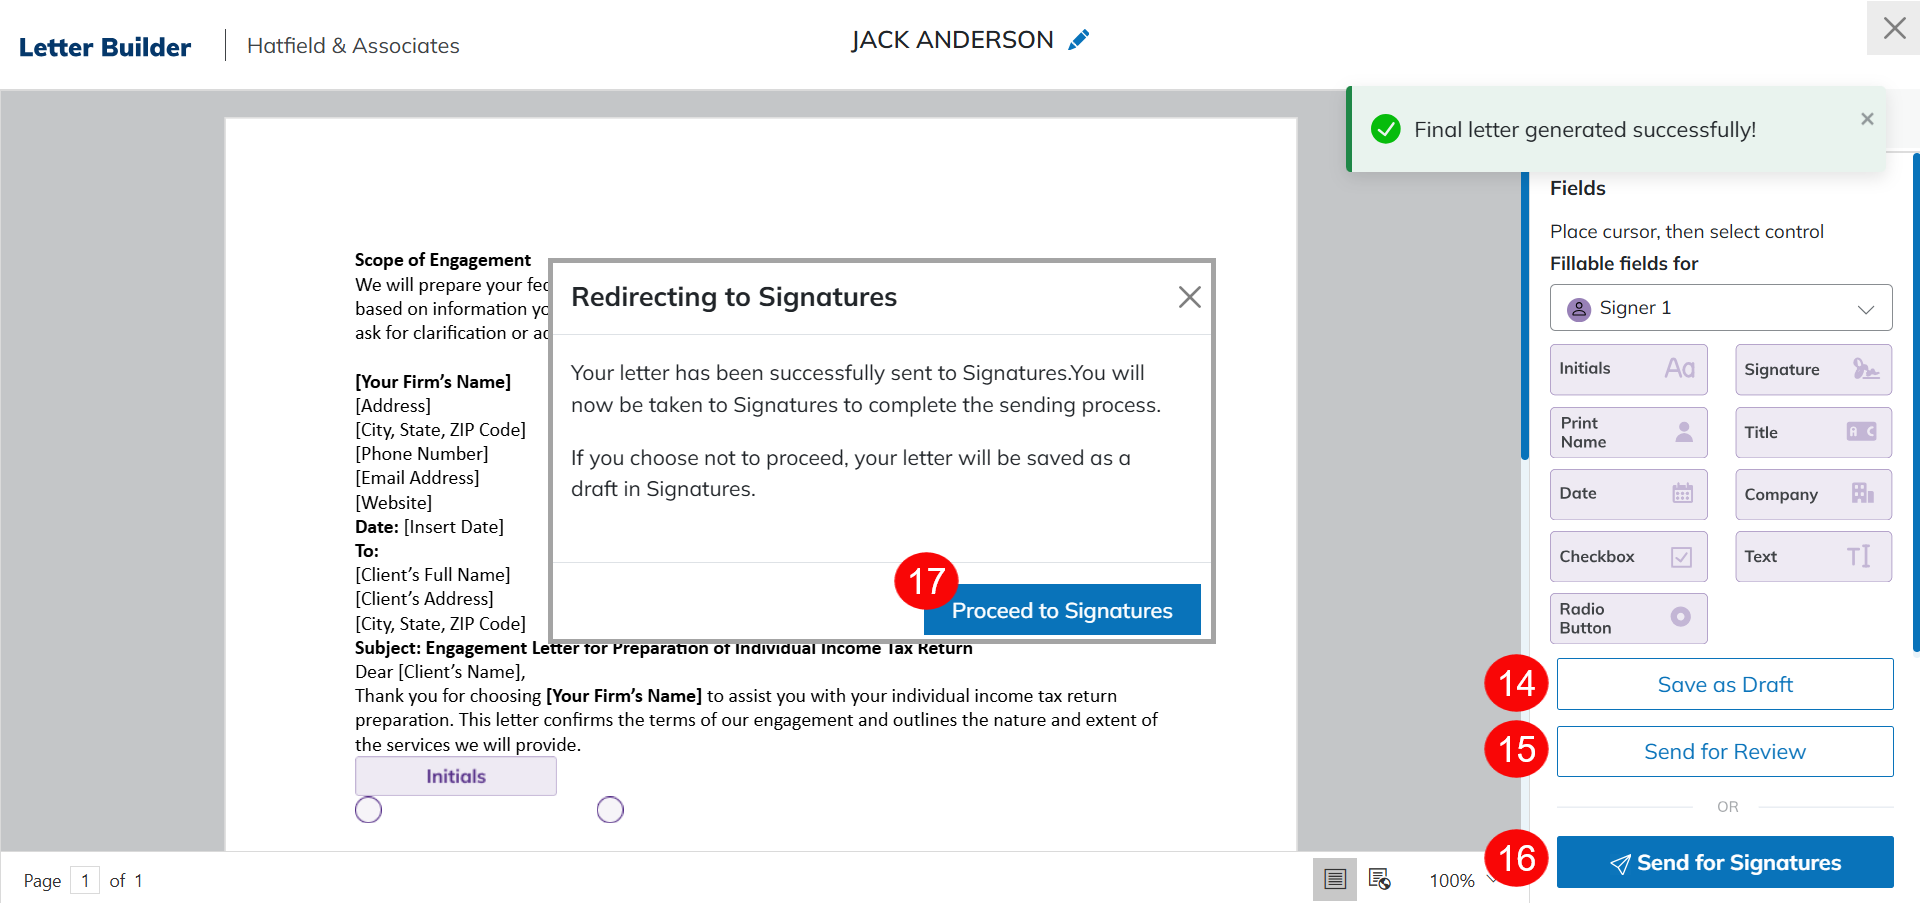Click the pencil icon to edit the letter name
Image resolution: width=1920 pixels, height=903 pixels.
coord(1078,40)
